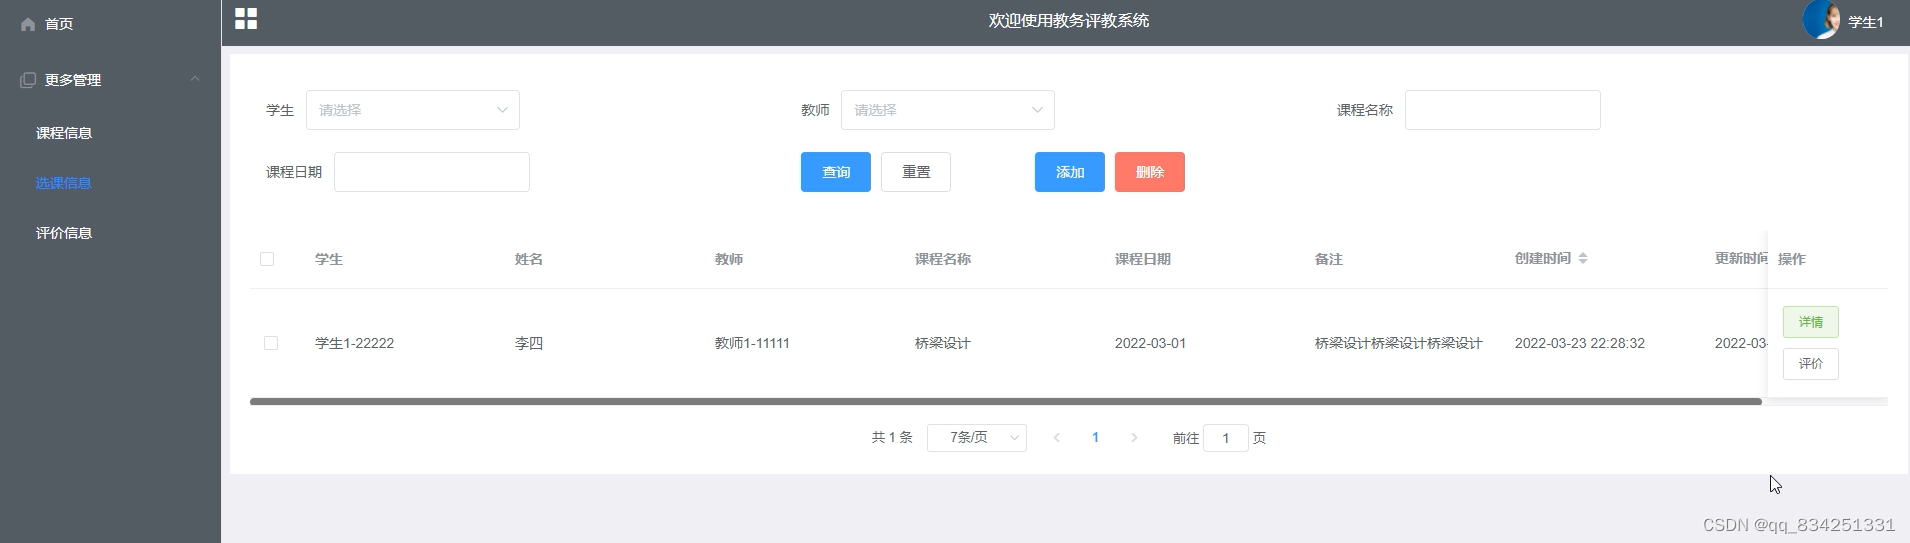This screenshot has width=1910, height=543.
Task: Click the sort arrows on 创建时间
Action: [1583, 258]
